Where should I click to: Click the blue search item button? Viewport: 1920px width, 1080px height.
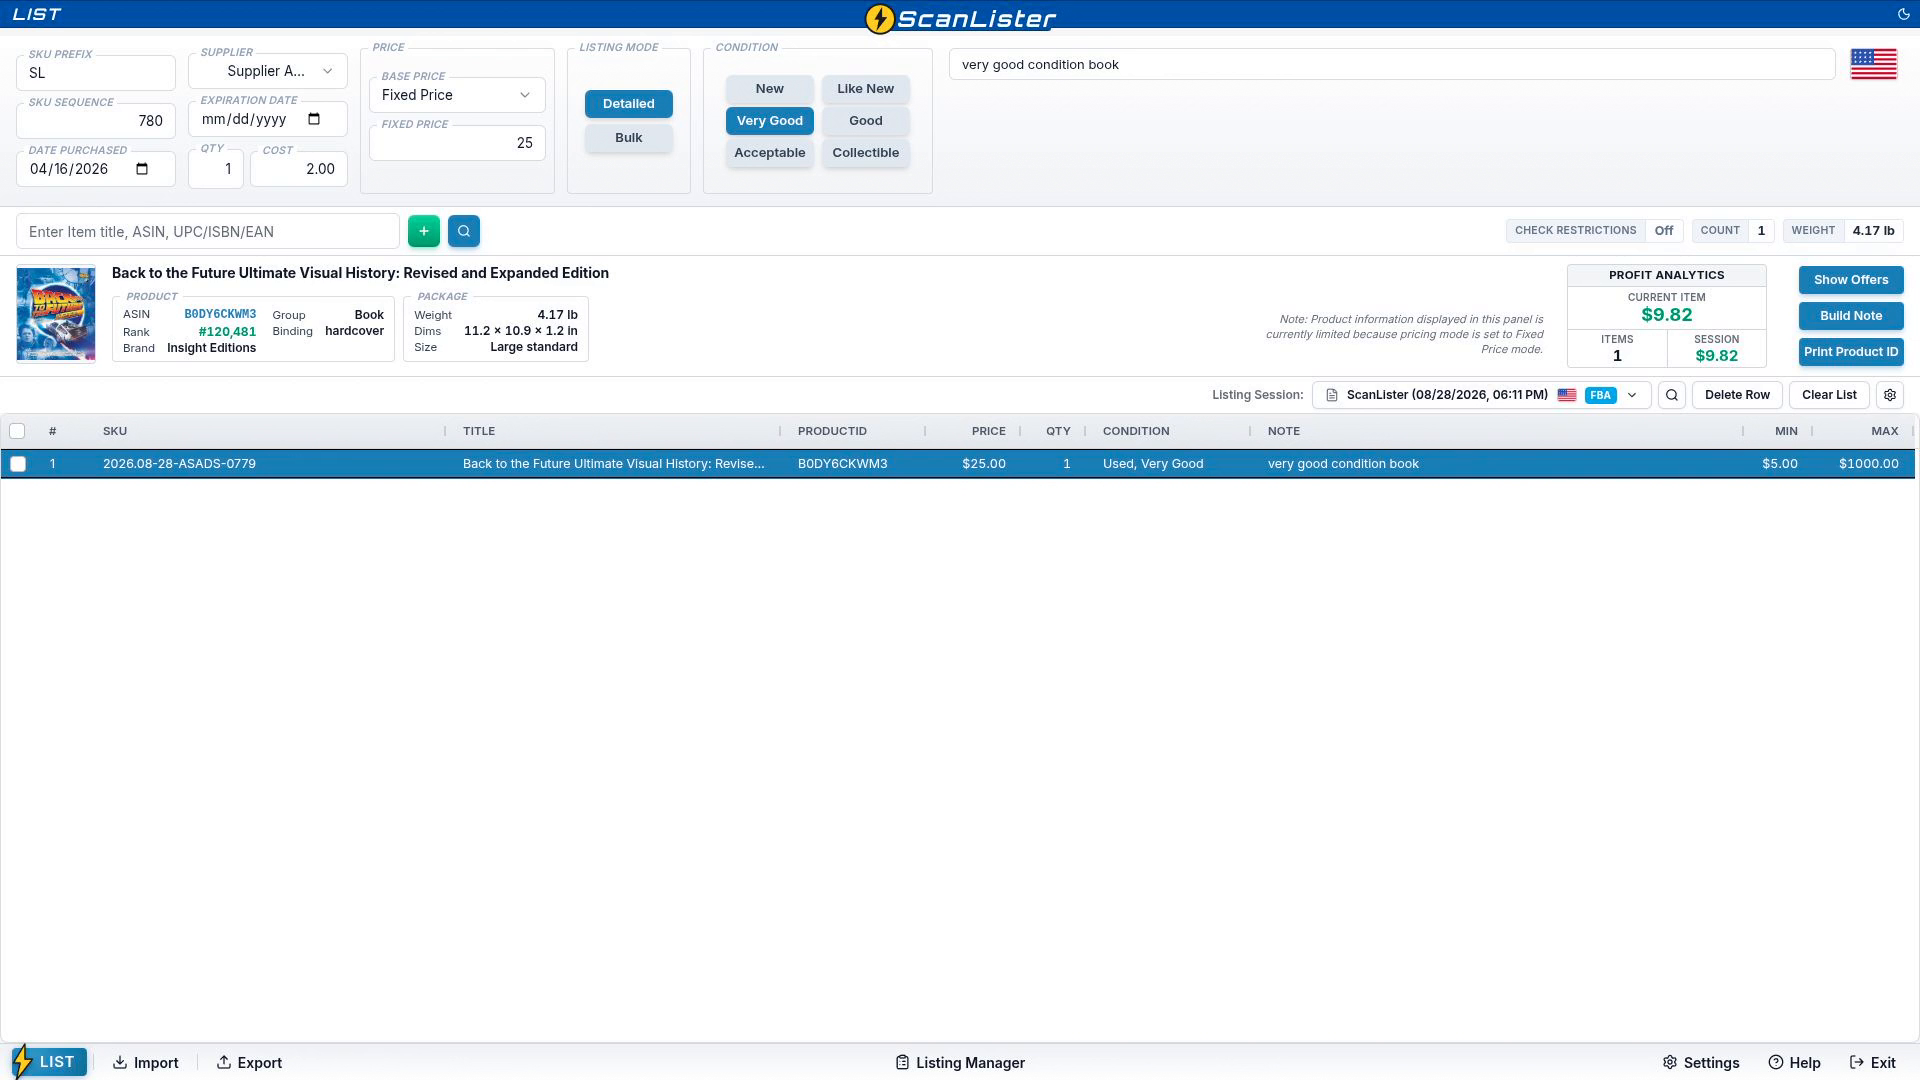click(464, 231)
